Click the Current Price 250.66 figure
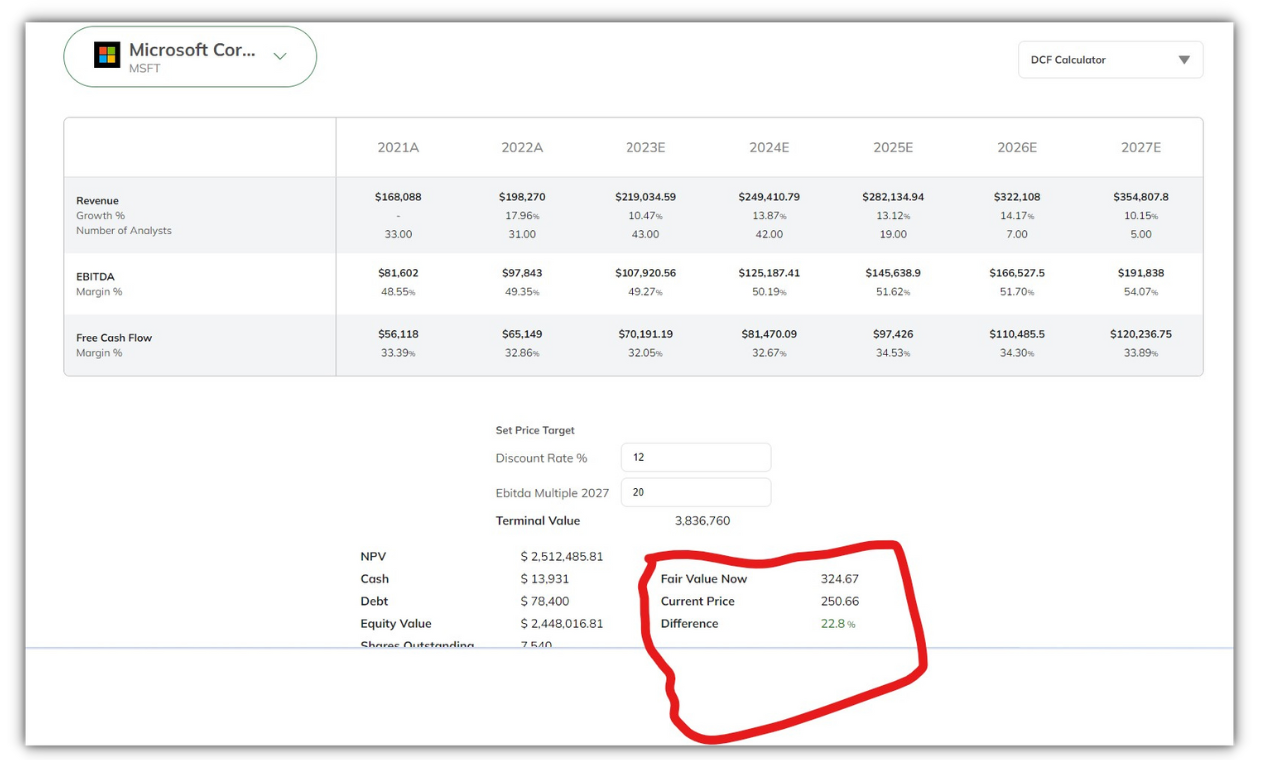The image size is (1270, 760). click(840, 601)
